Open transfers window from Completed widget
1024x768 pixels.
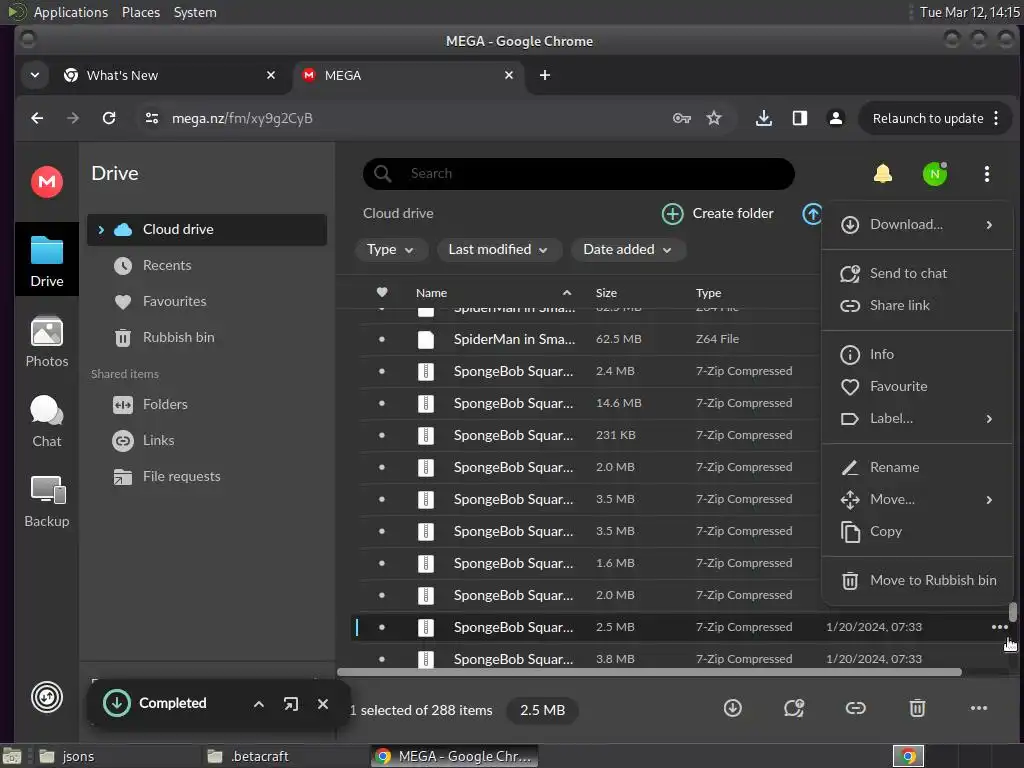click(291, 704)
